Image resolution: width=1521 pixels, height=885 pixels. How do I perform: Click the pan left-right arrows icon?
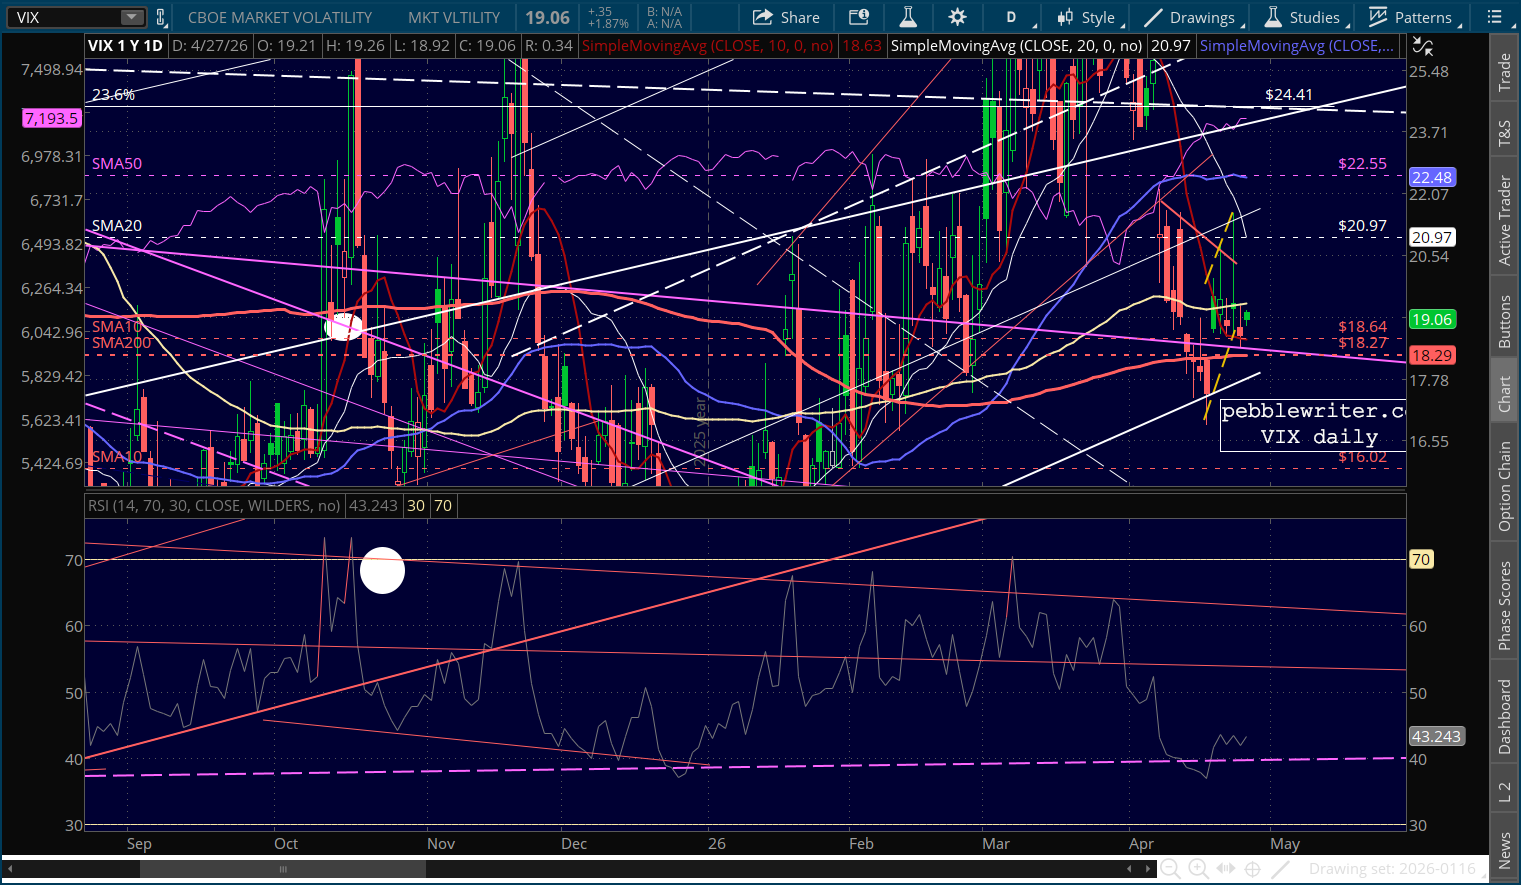point(1225,869)
